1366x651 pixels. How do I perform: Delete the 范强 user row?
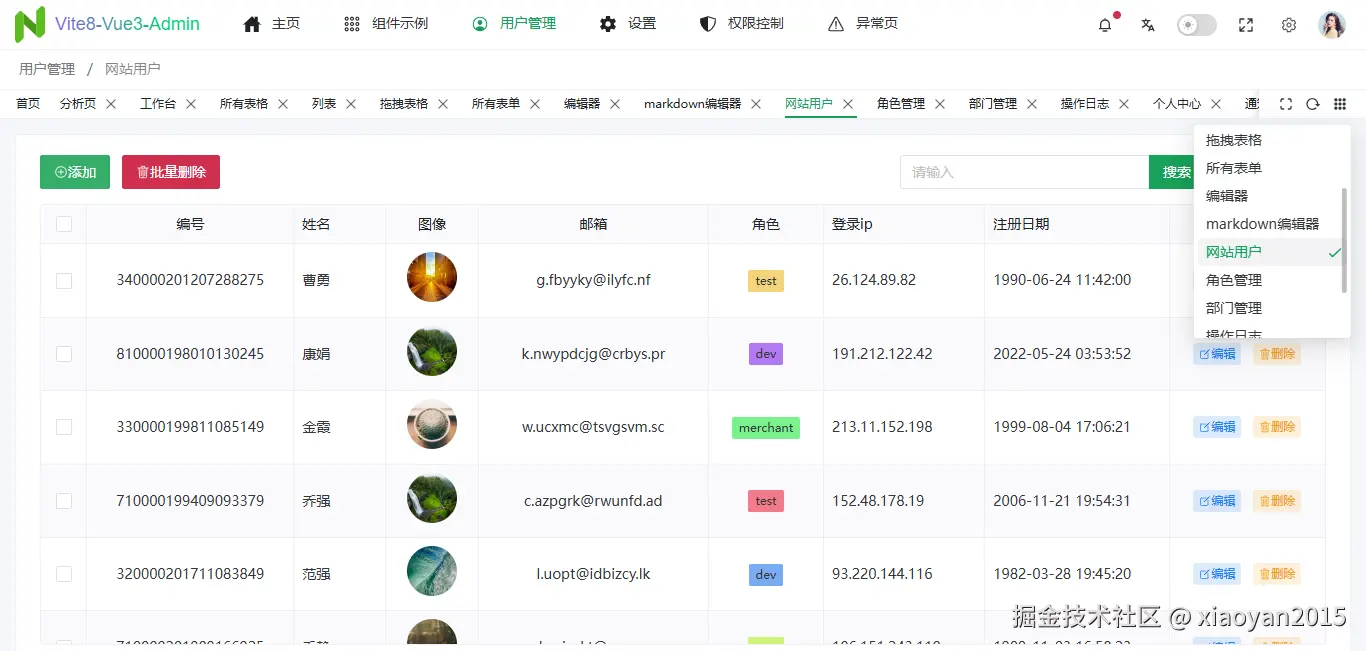[1277, 574]
